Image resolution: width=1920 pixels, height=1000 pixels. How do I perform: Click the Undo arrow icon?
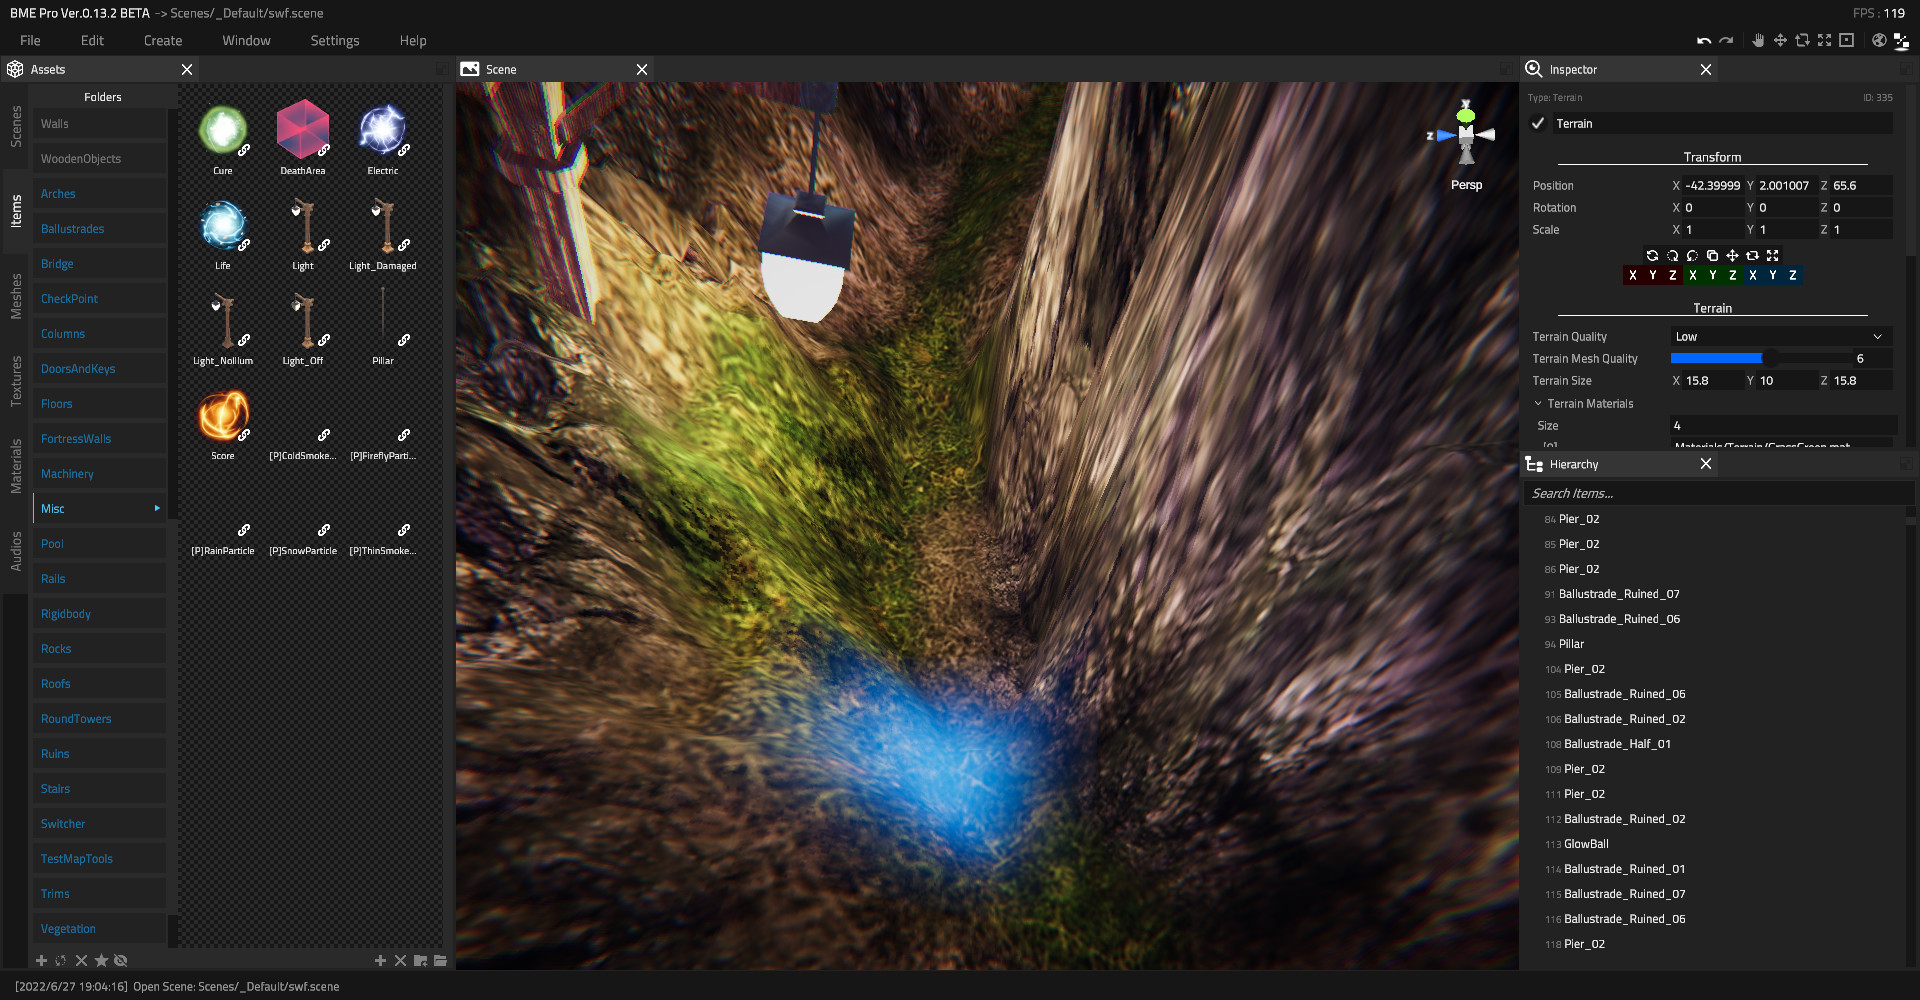1702,40
